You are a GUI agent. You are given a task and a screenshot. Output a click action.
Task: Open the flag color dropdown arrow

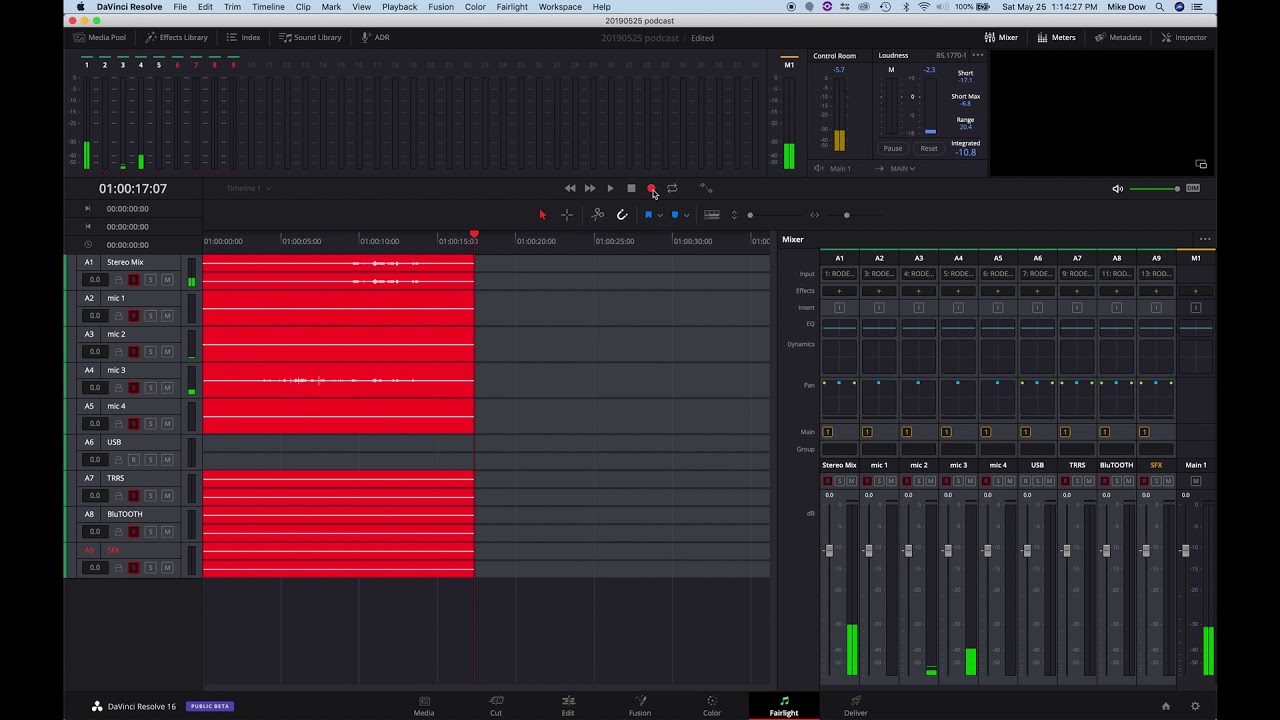(660, 215)
